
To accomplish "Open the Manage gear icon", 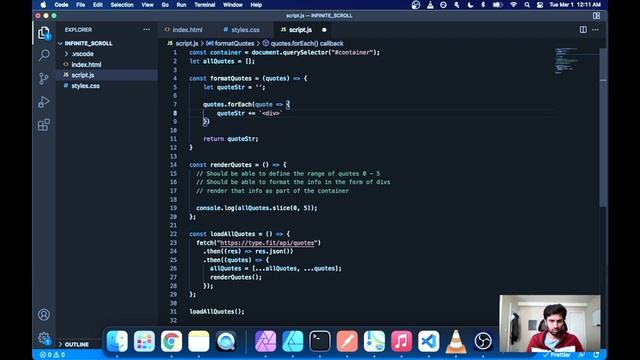I will [44, 338].
